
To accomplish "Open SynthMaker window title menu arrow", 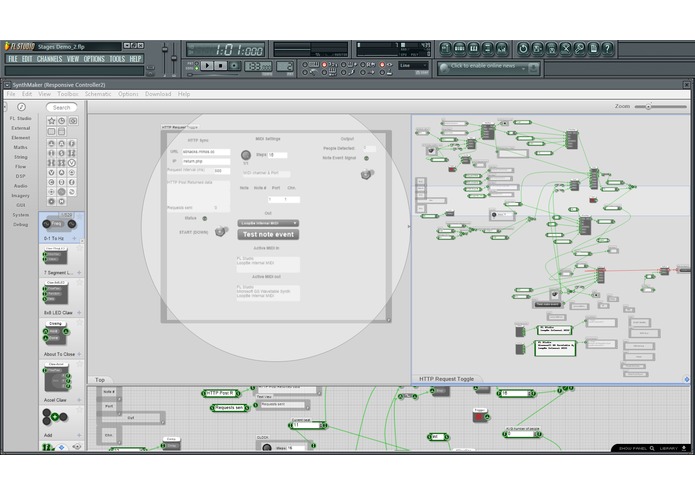I will pyautogui.click(x=8, y=85).
